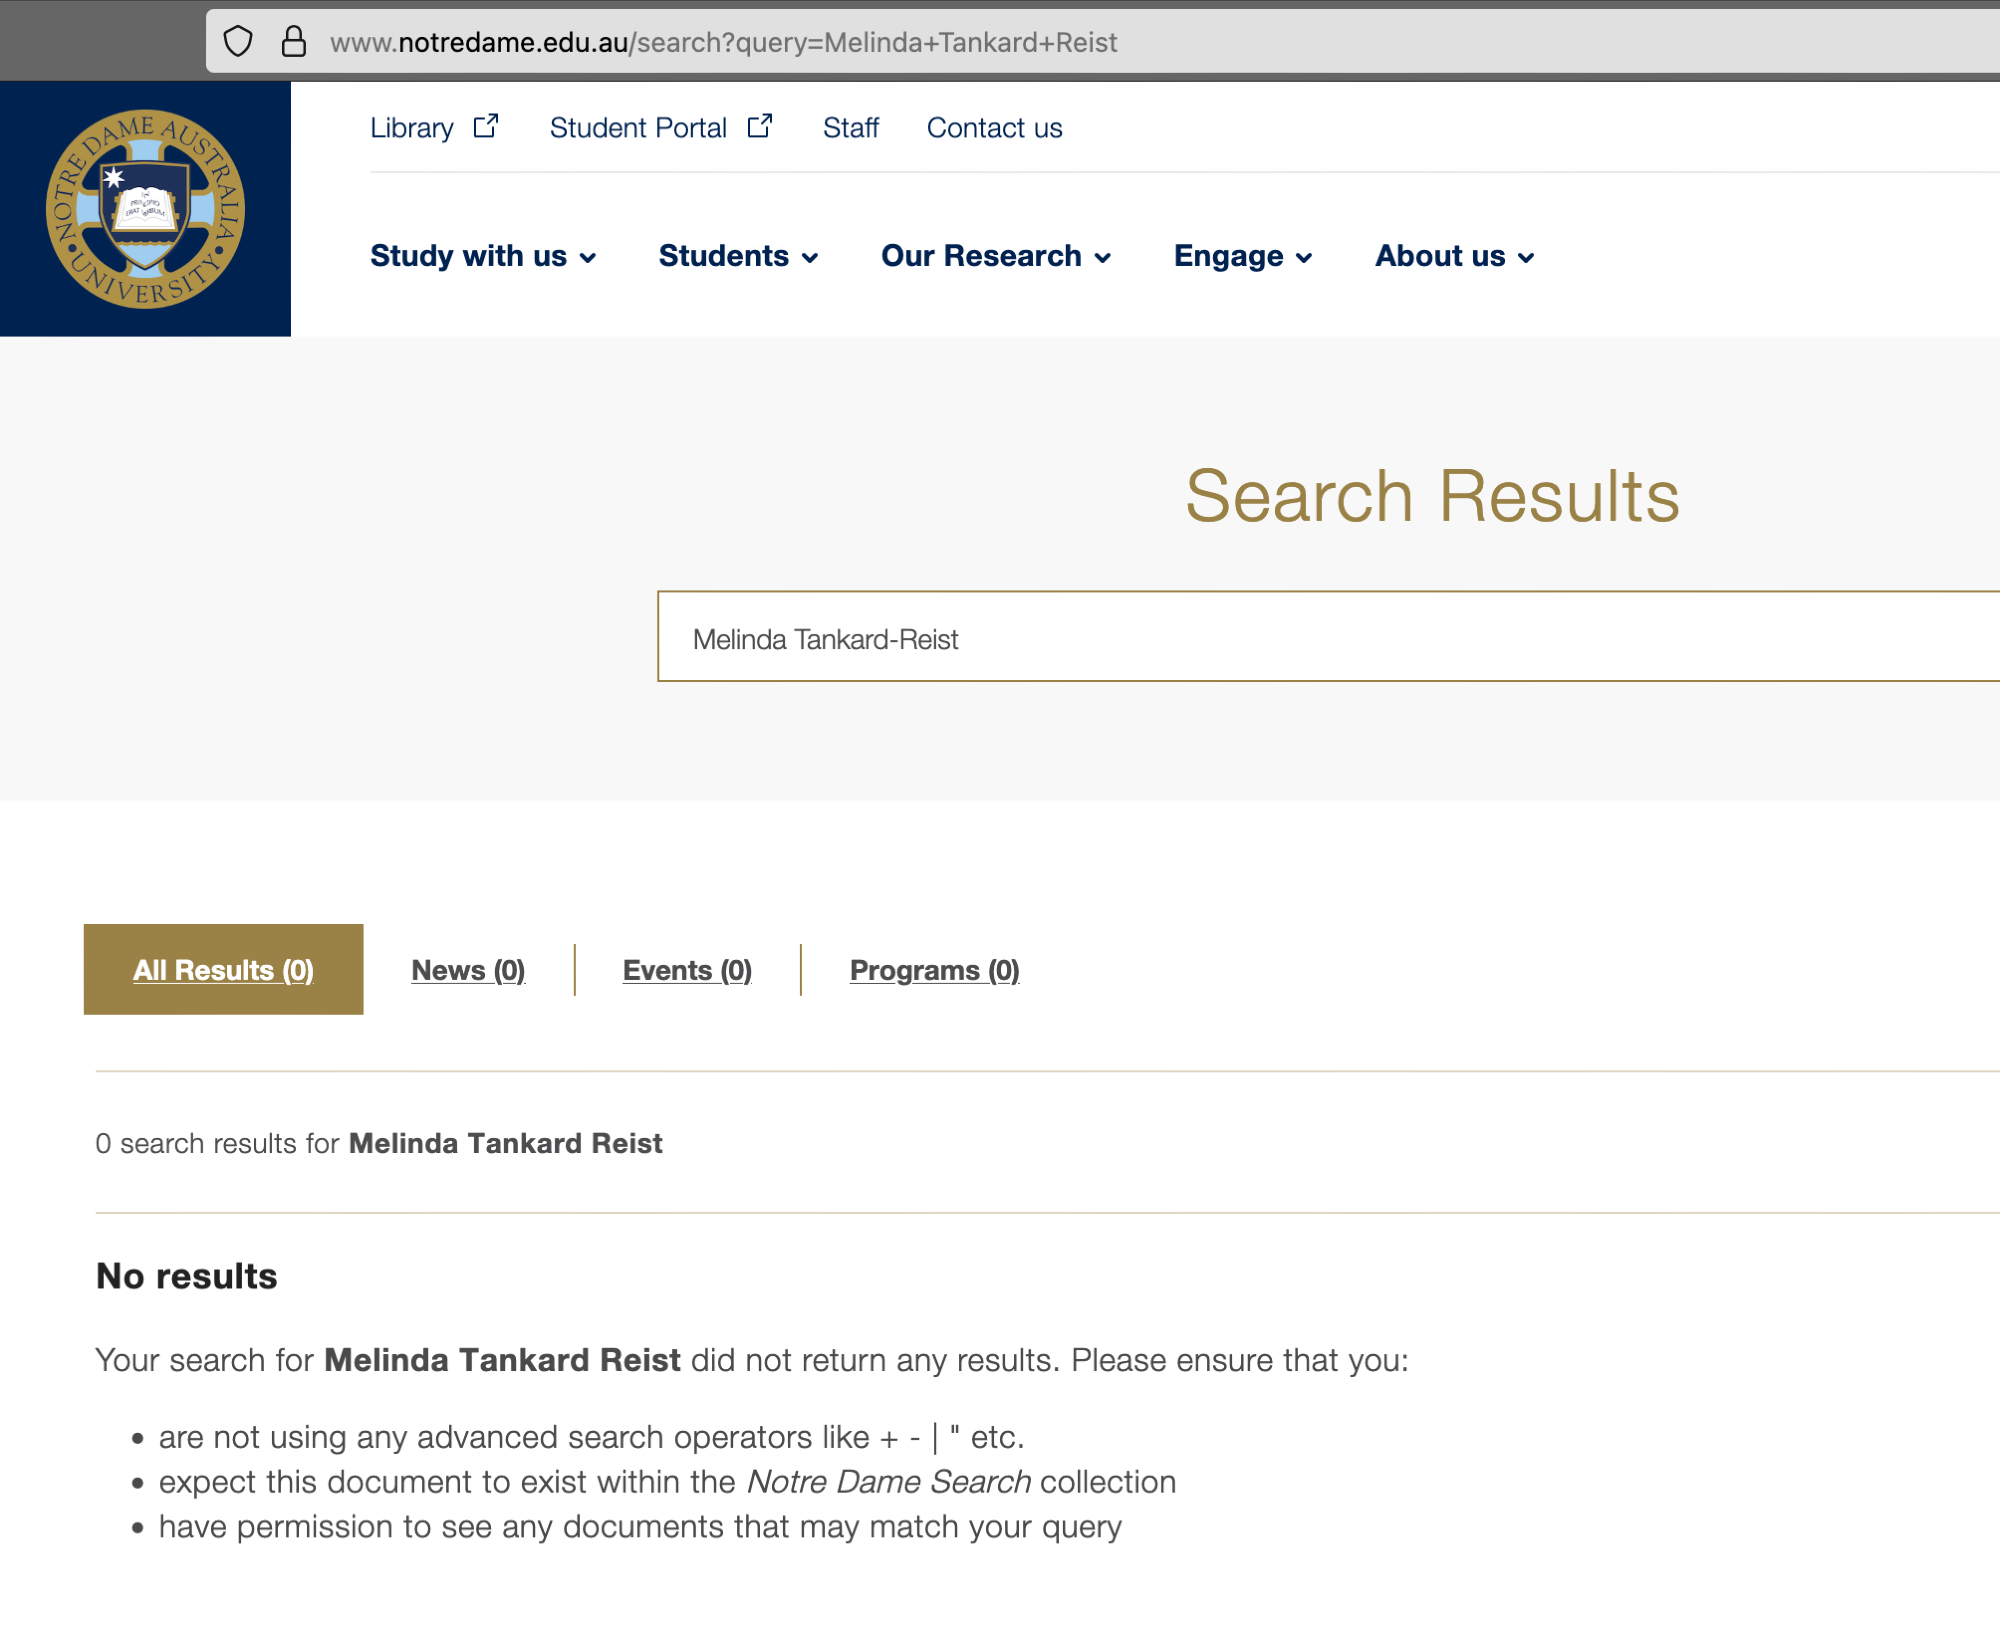2000x1631 pixels.
Task: Click the padlock site security icon
Action: point(293,42)
